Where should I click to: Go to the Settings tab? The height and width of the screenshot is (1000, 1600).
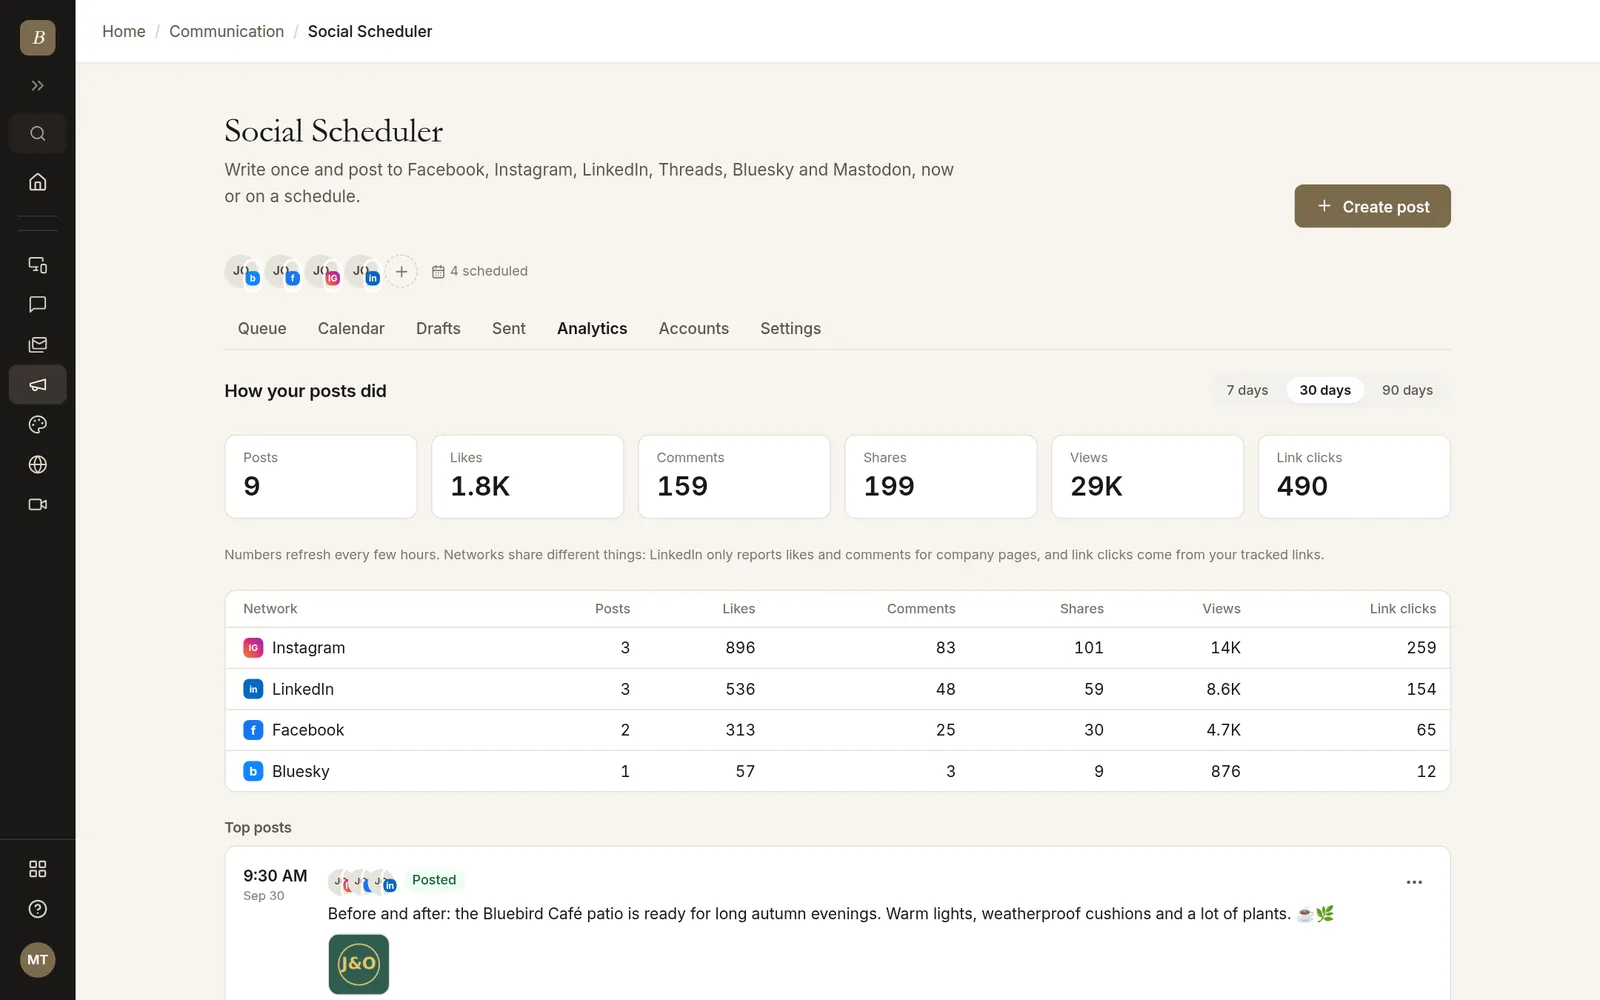pyautogui.click(x=790, y=329)
